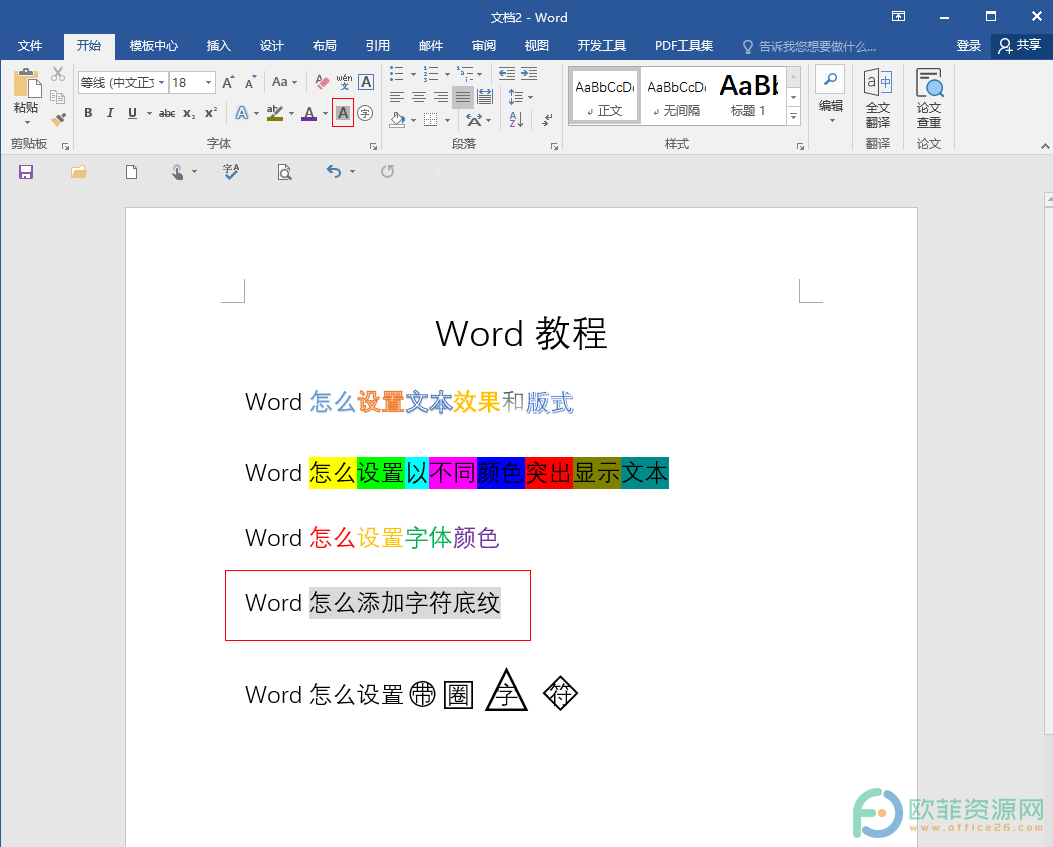The width and height of the screenshot is (1053, 847).
Task: Switch to the 布局 tab
Action: tap(324, 46)
